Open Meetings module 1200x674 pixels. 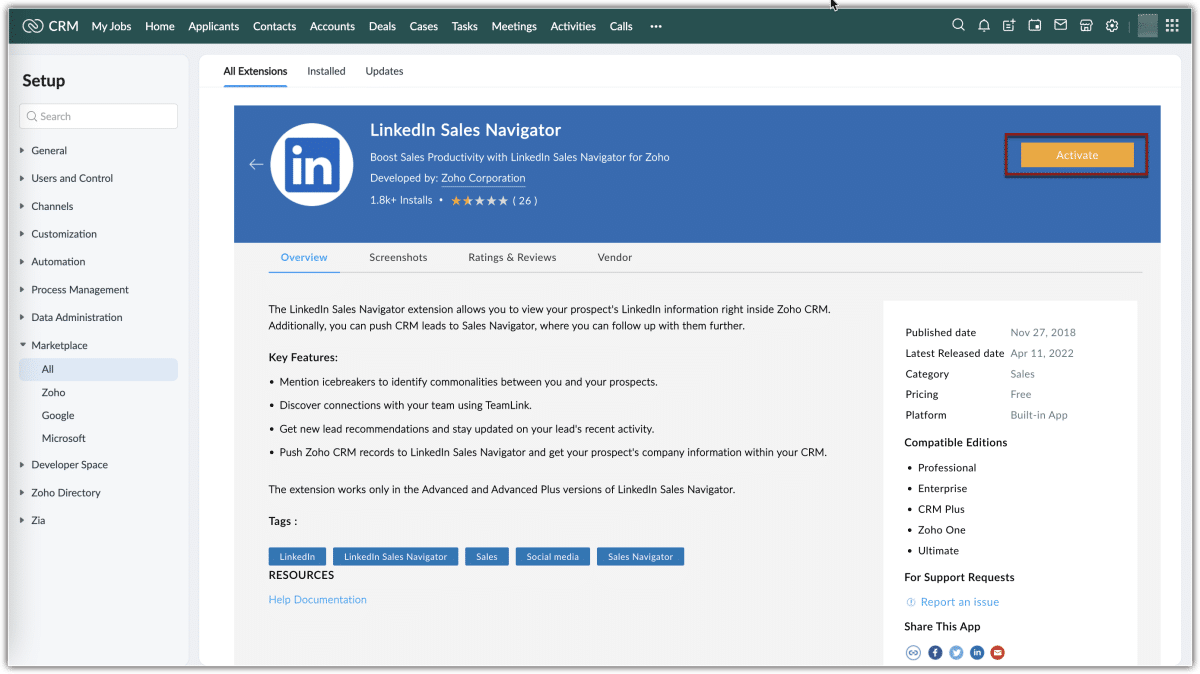[514, 26]
